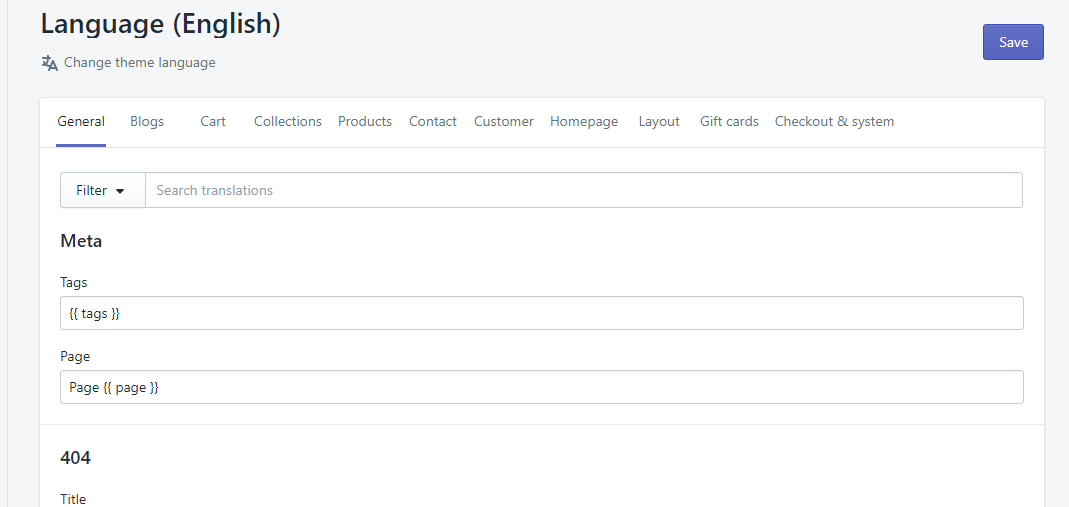Click the translate icon beside Change theme language
This screenshot has width=1069, height=507.
point(49,63)
